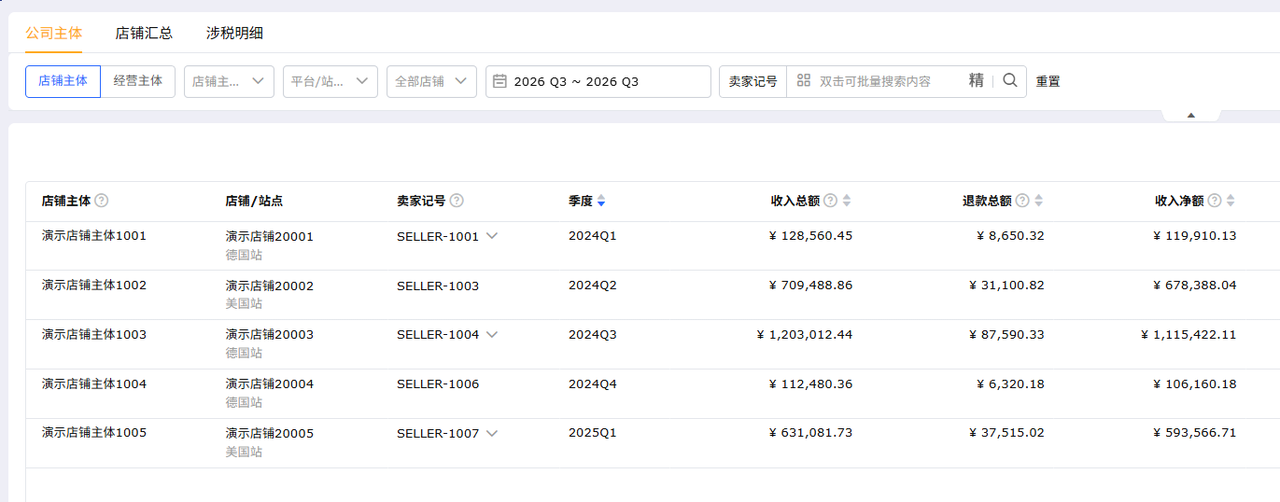
Task: Click store name 演示店铺20002
Action: [x=270, y=286]
